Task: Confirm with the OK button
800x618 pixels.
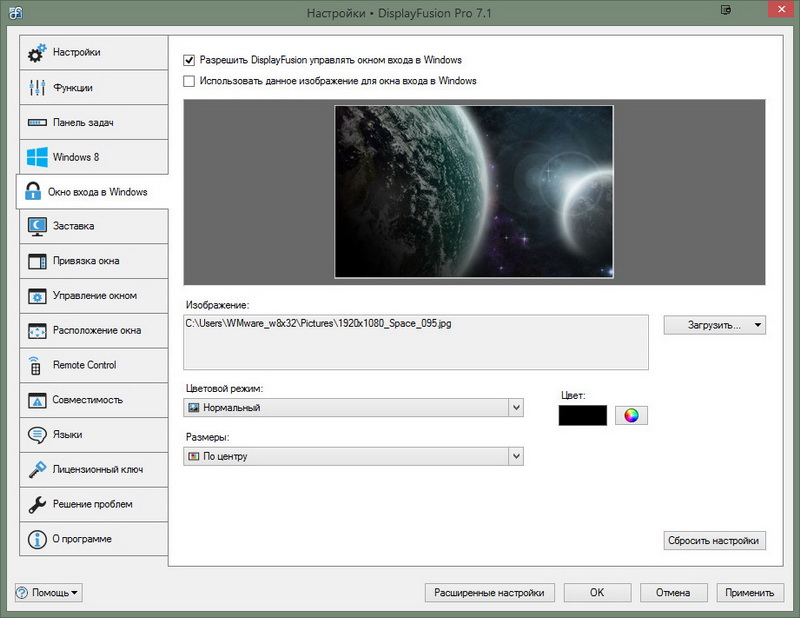Action: 597,592
